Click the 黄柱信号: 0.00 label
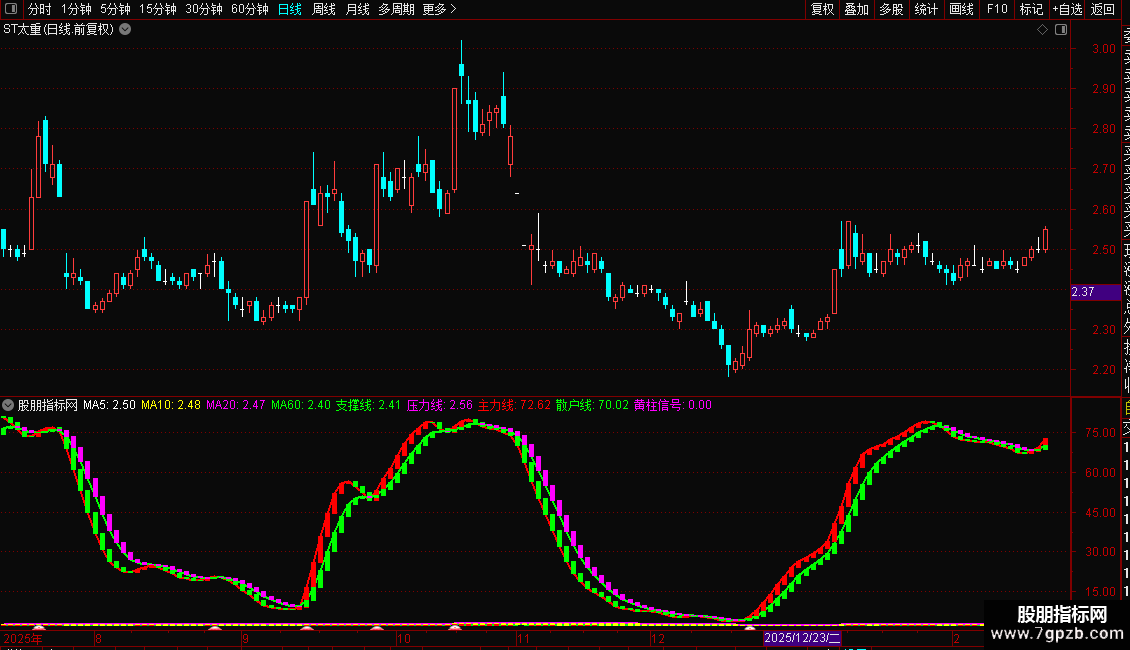This screenshot has height=650, width=1130. pos(673,405)
